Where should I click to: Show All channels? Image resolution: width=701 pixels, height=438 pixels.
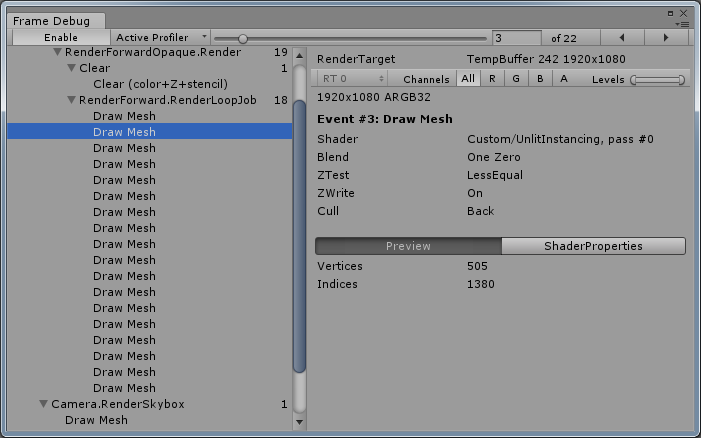tap(468, 79)
